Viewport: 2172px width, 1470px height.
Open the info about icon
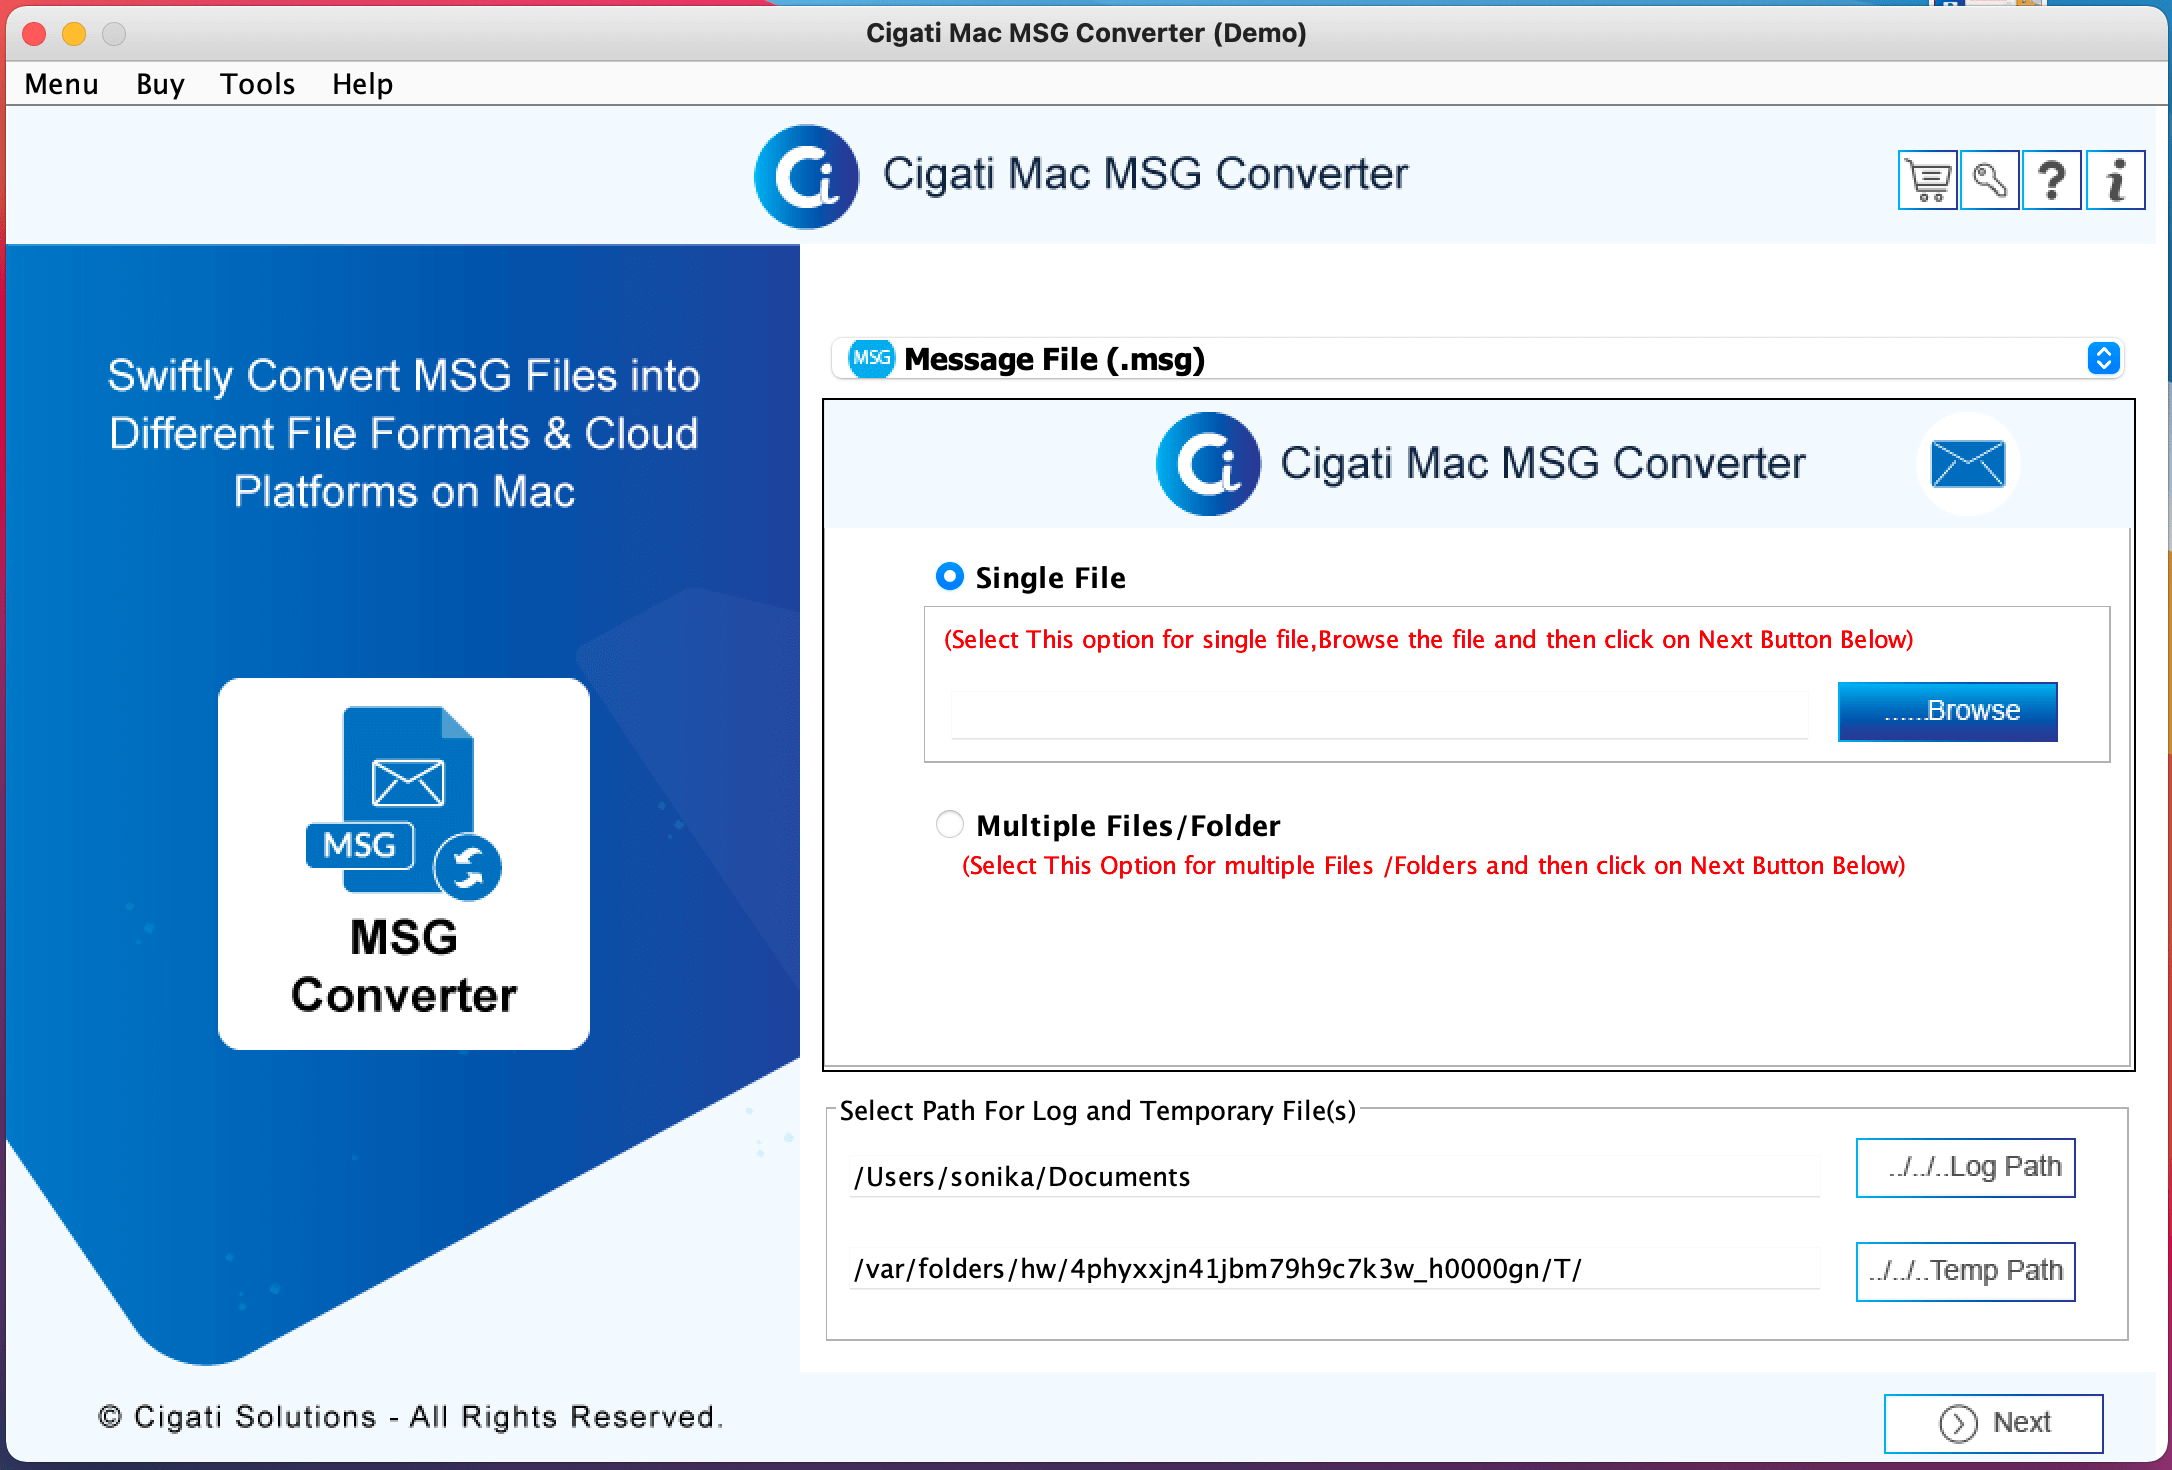pyautogui.click(x=2115, y=181)
